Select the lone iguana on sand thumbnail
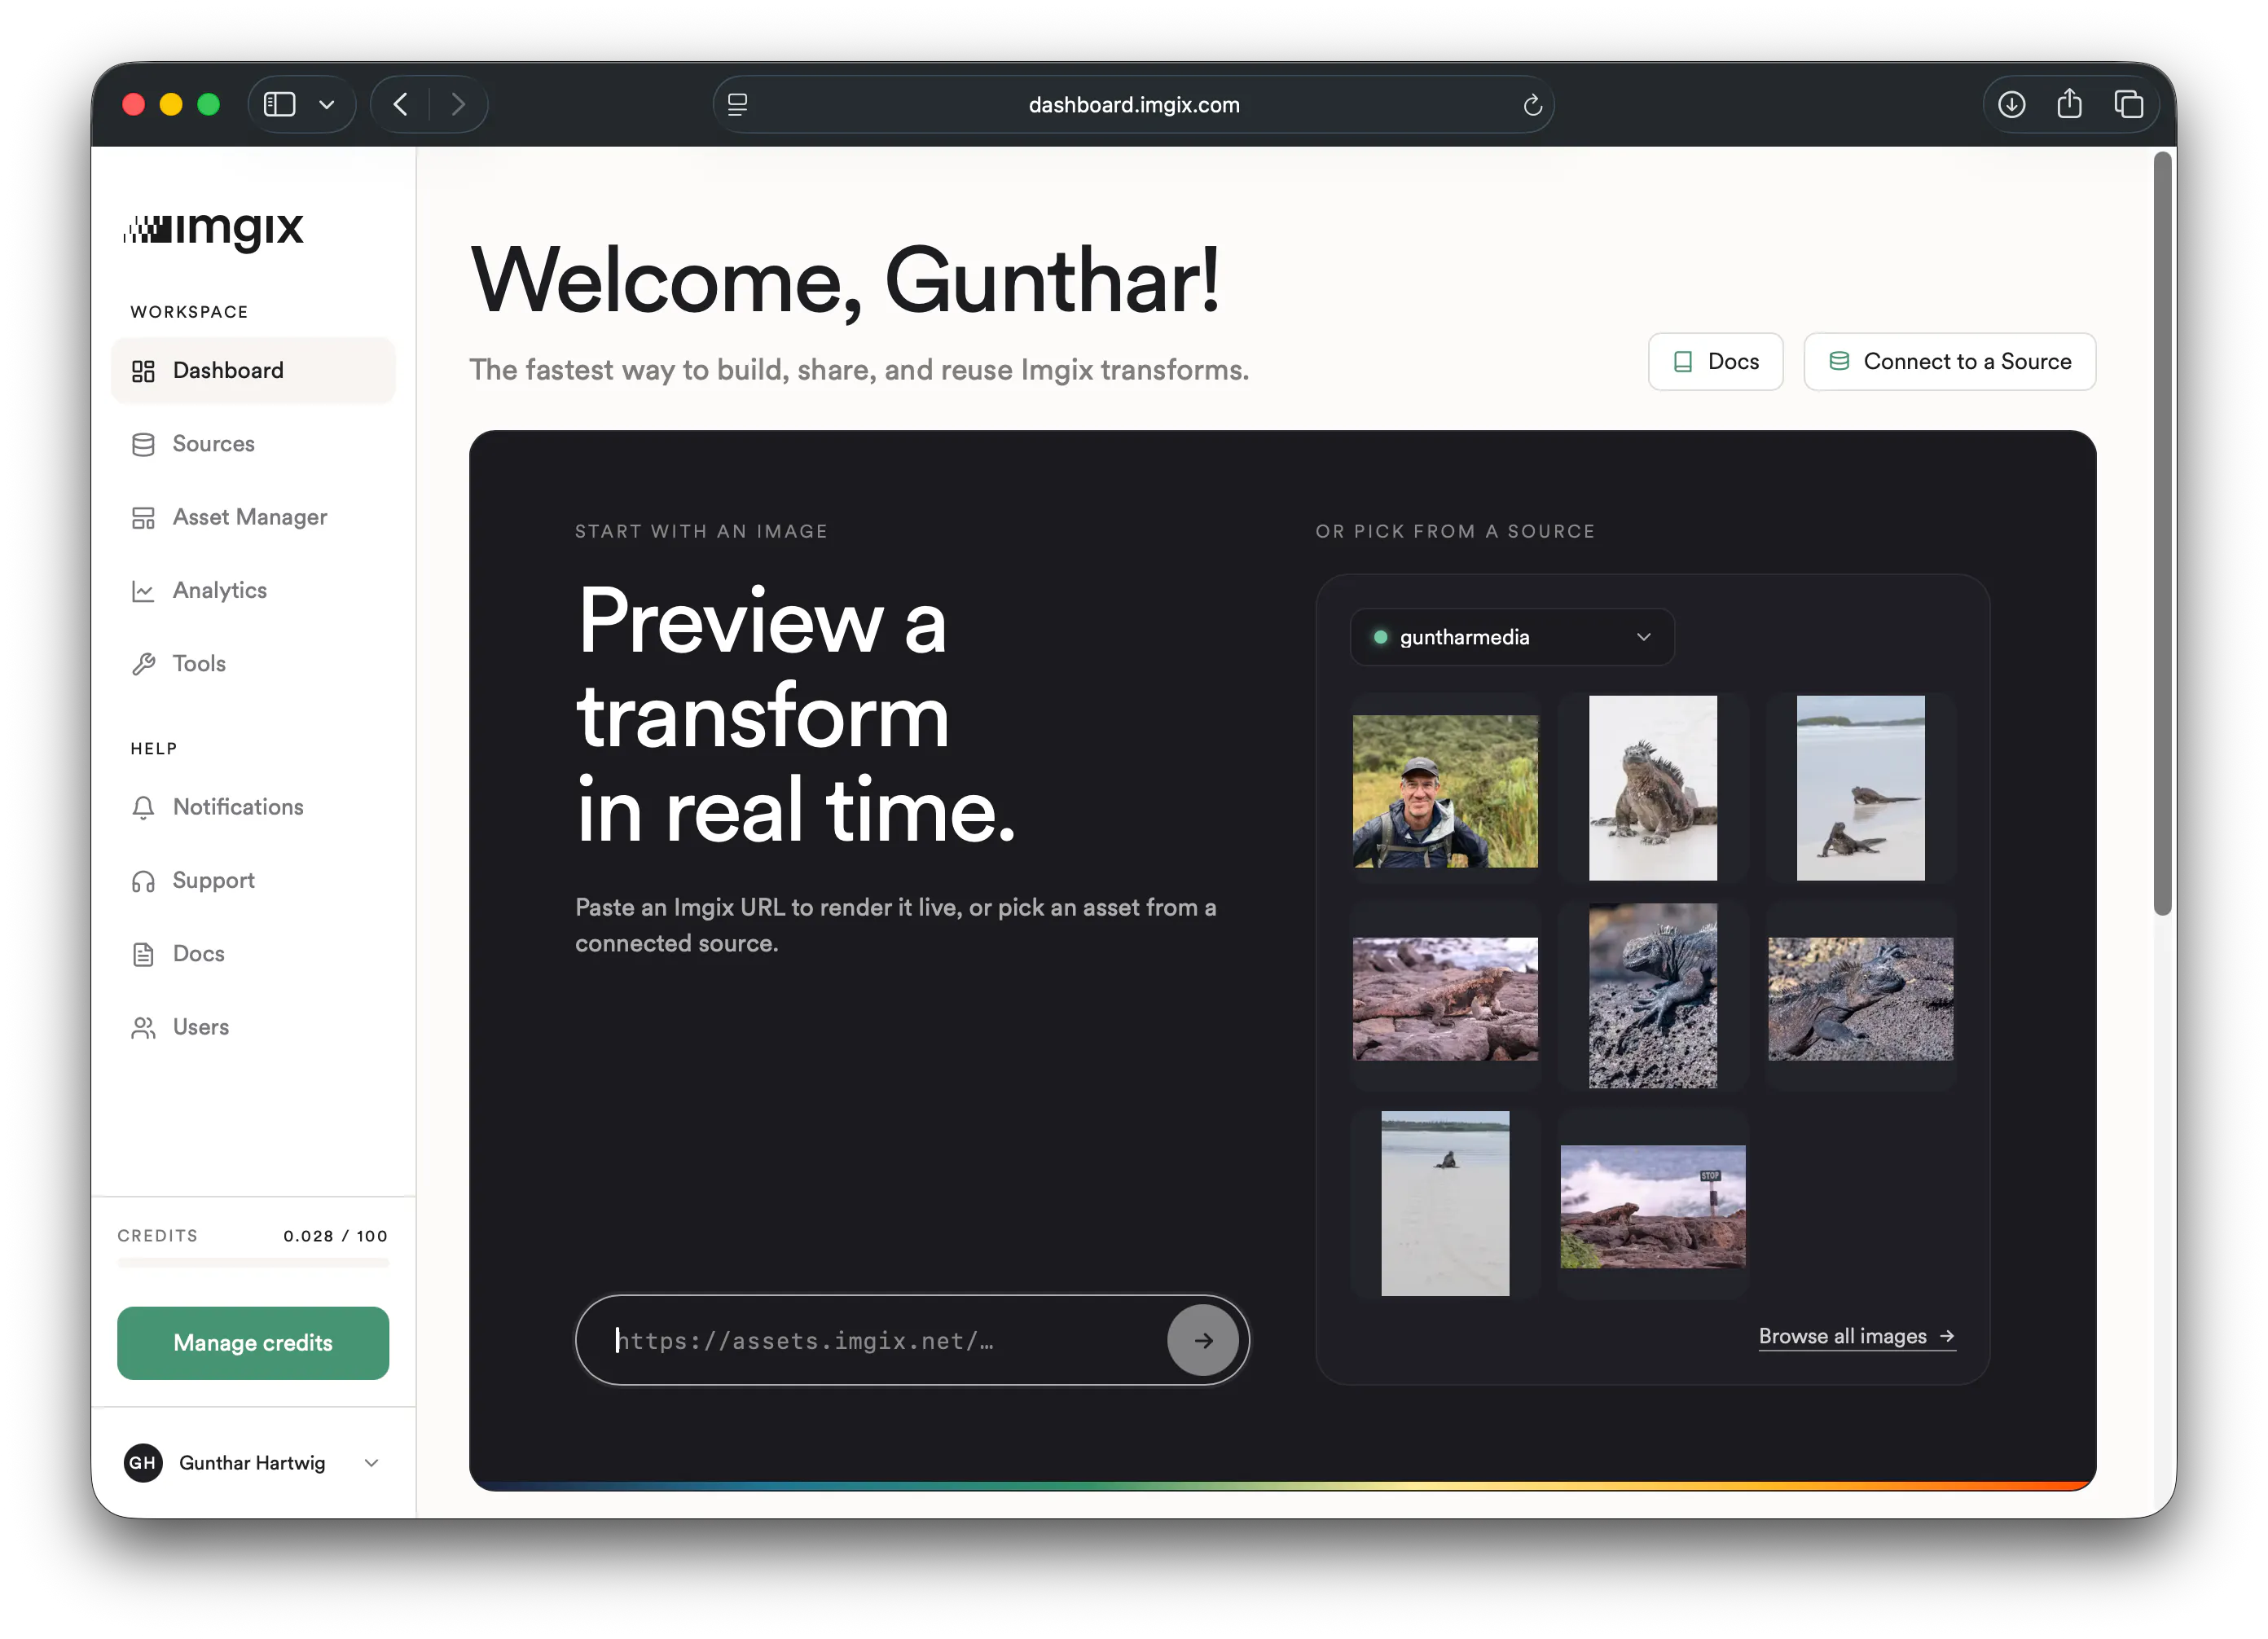The height and width of the screenshot is (1639, 2268). point(1445,1203)
